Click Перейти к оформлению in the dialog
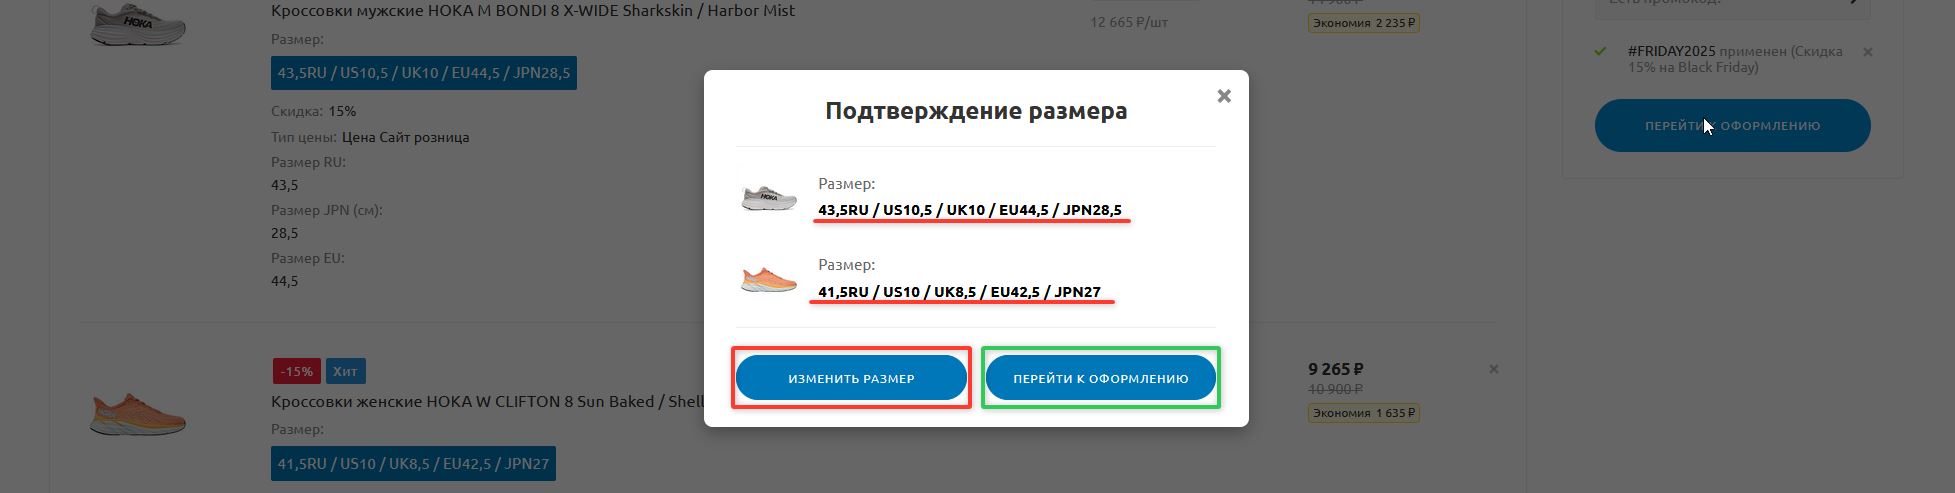The width and height of the screenshot is (1955, 493). point(1100,379)
